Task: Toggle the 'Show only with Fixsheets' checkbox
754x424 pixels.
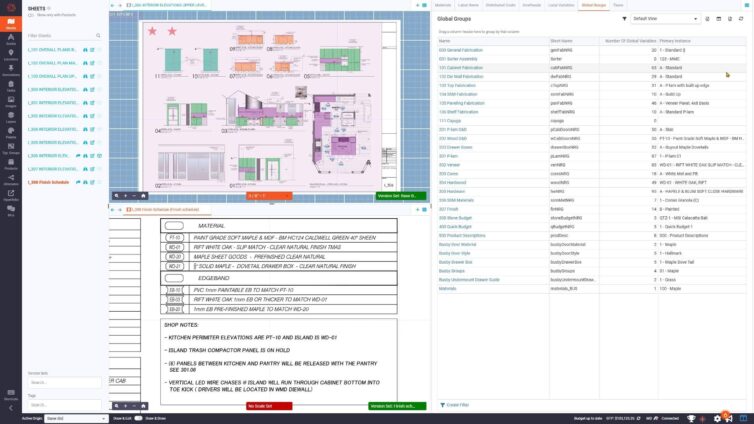Action: point(31,16)
